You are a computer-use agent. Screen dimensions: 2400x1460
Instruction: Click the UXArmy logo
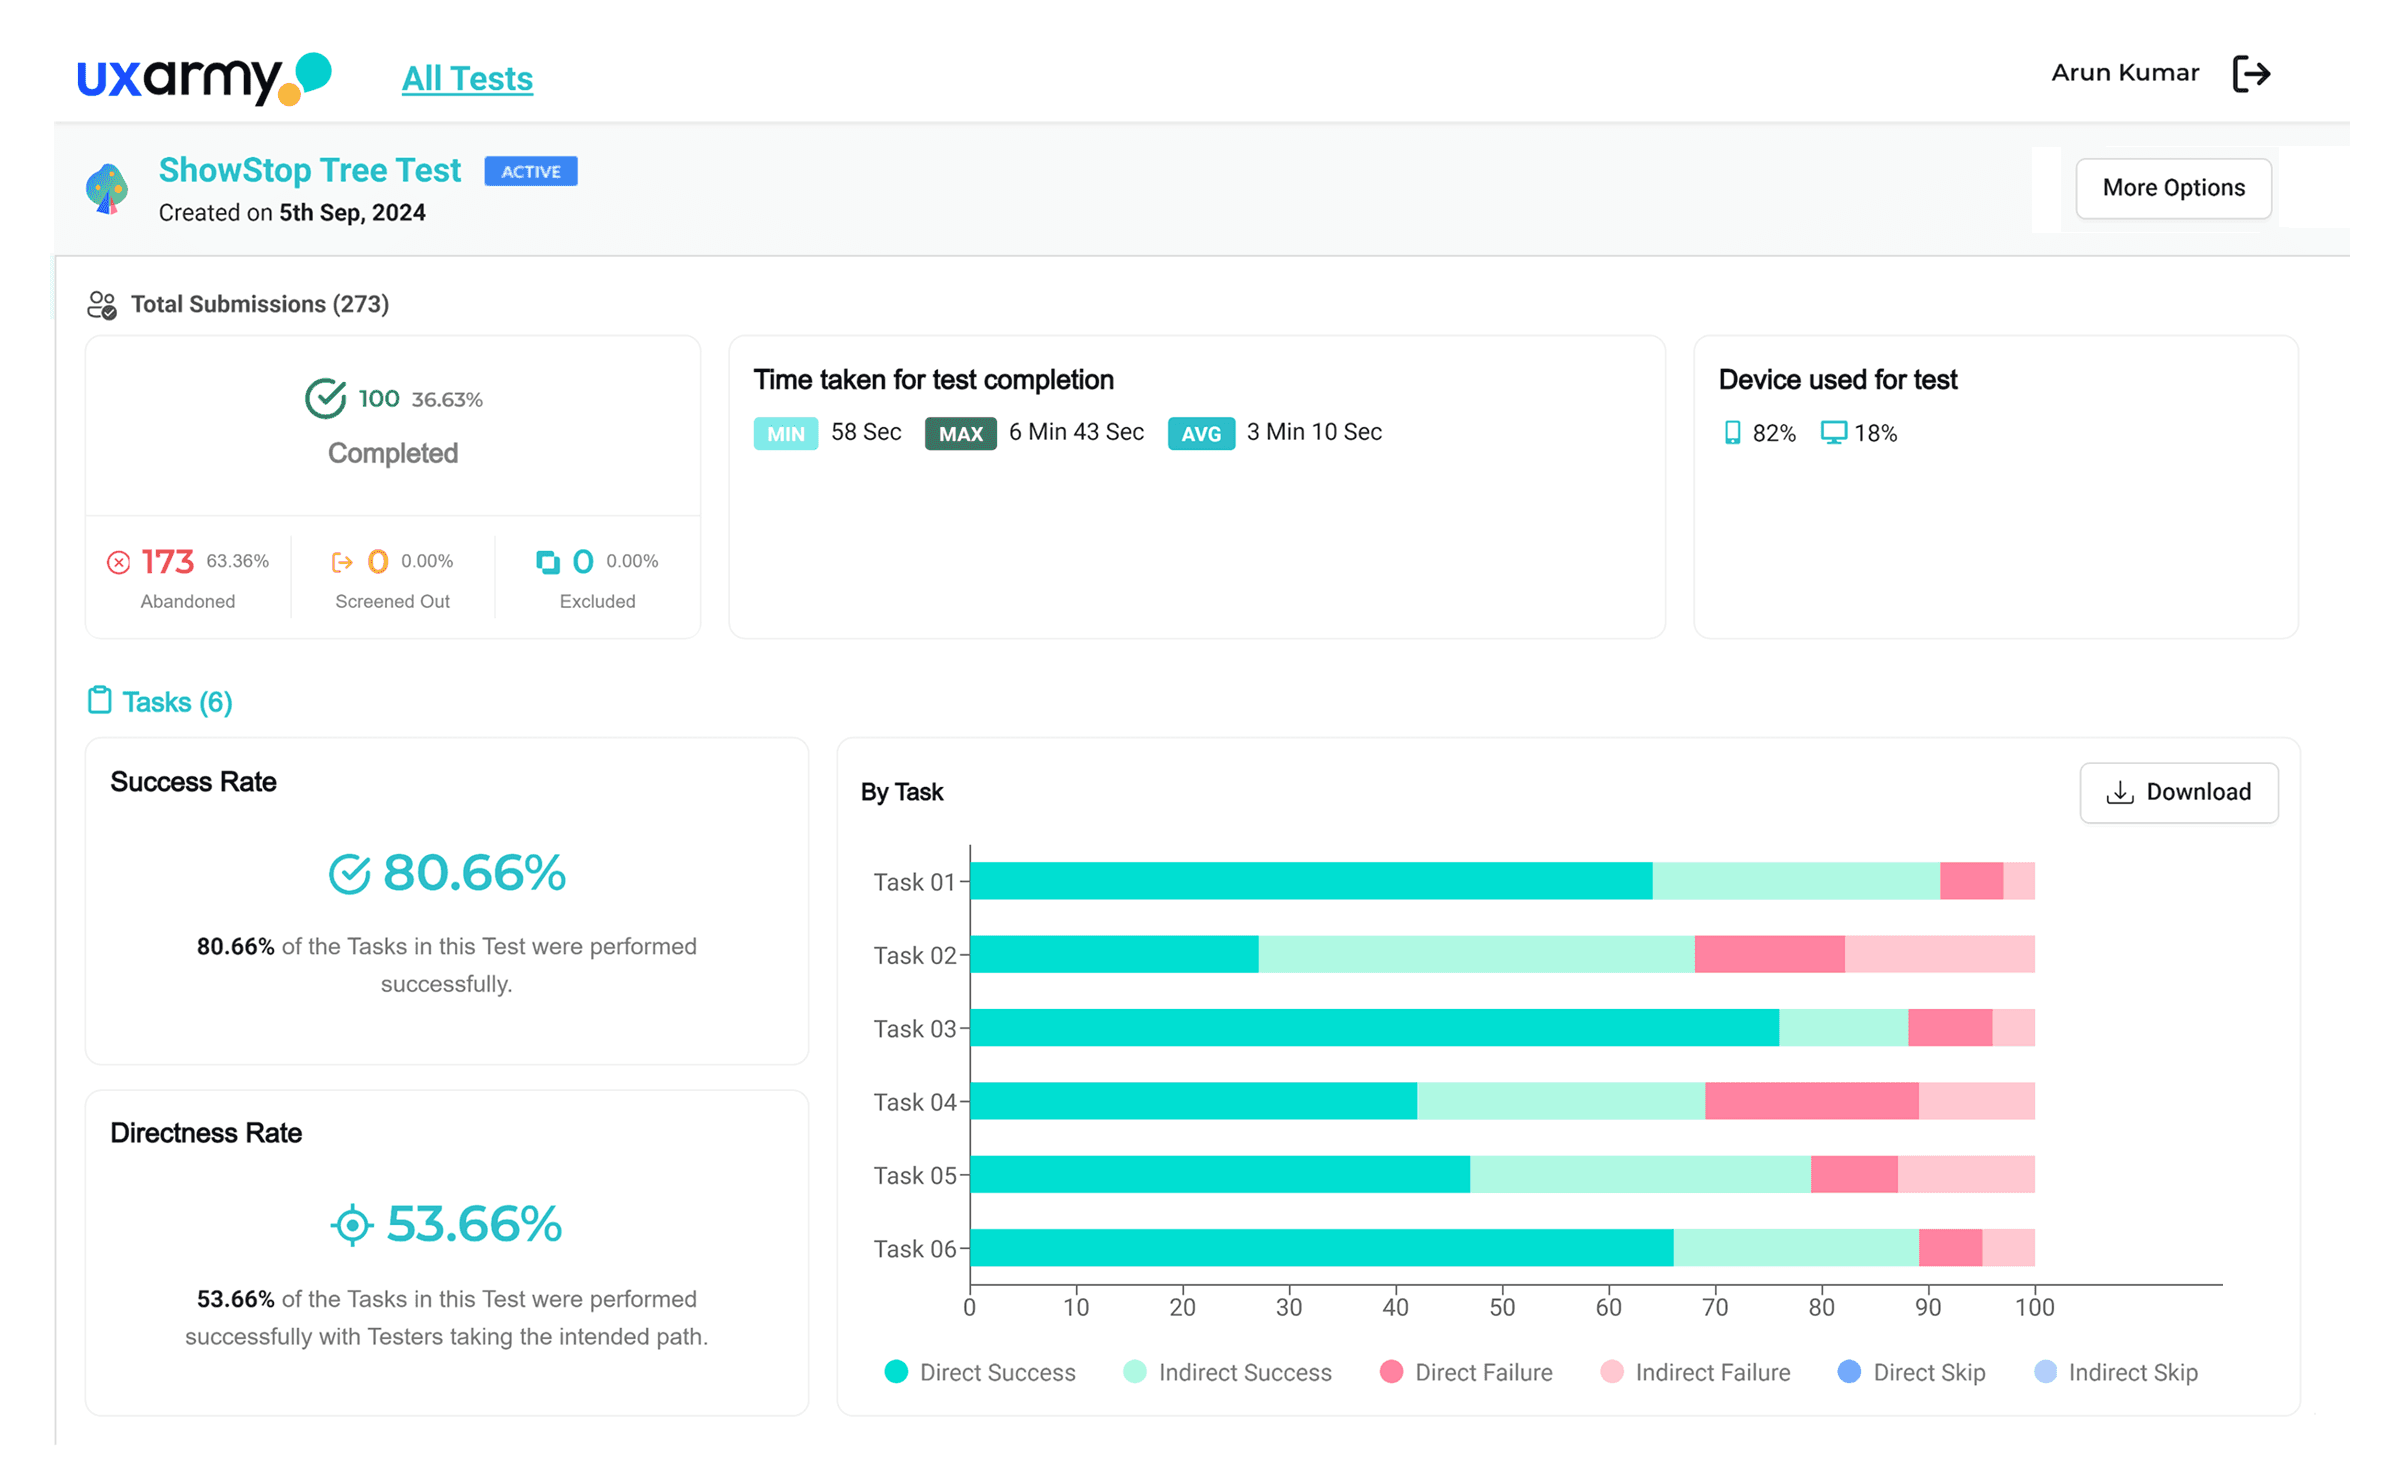point(204,78)
